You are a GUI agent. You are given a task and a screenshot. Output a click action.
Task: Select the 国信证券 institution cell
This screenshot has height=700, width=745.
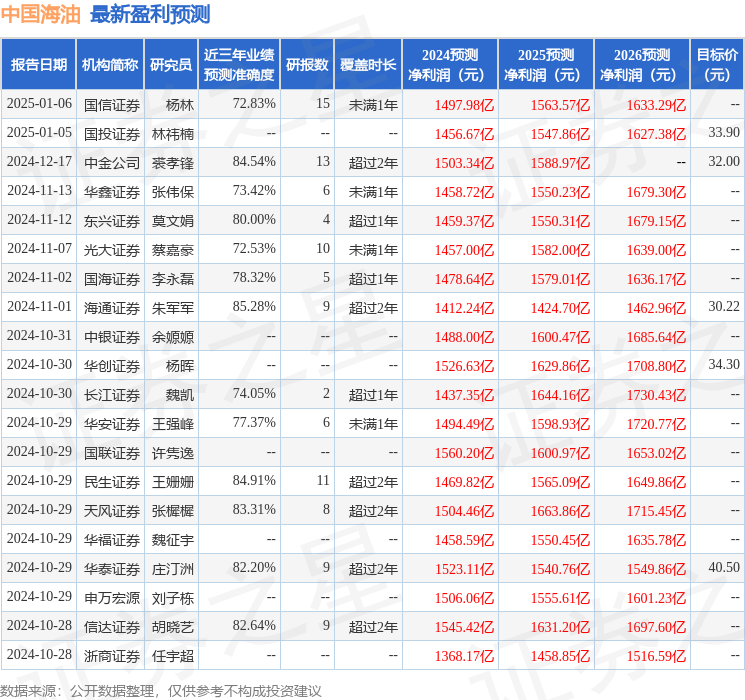pyautogui.click(x=112, y=105)
